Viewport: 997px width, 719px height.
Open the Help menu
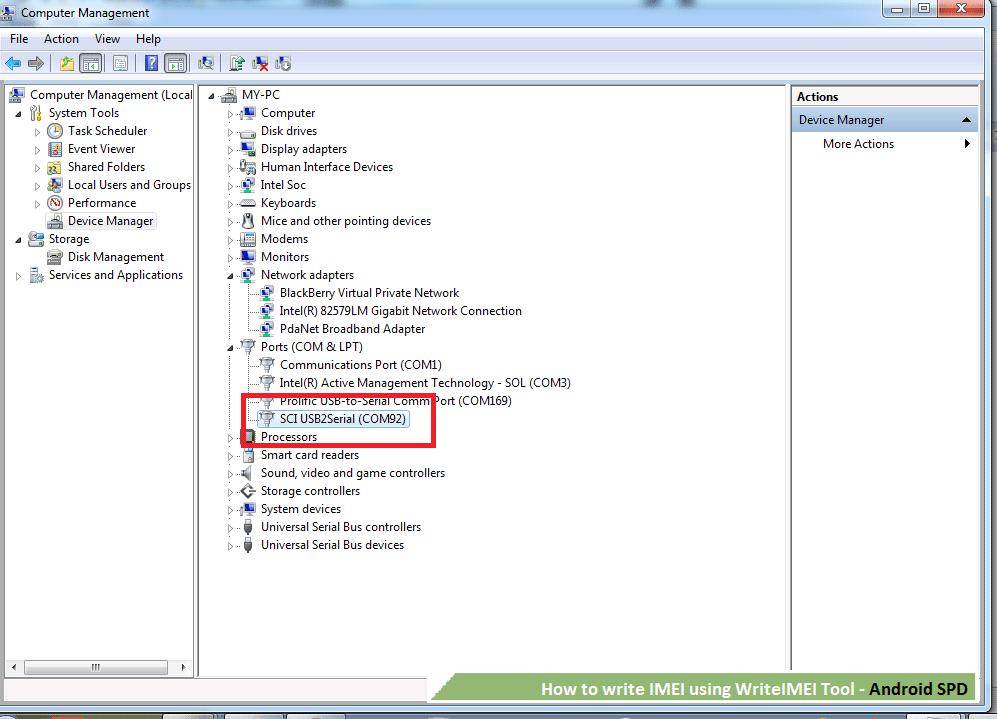tap(148, 39)
